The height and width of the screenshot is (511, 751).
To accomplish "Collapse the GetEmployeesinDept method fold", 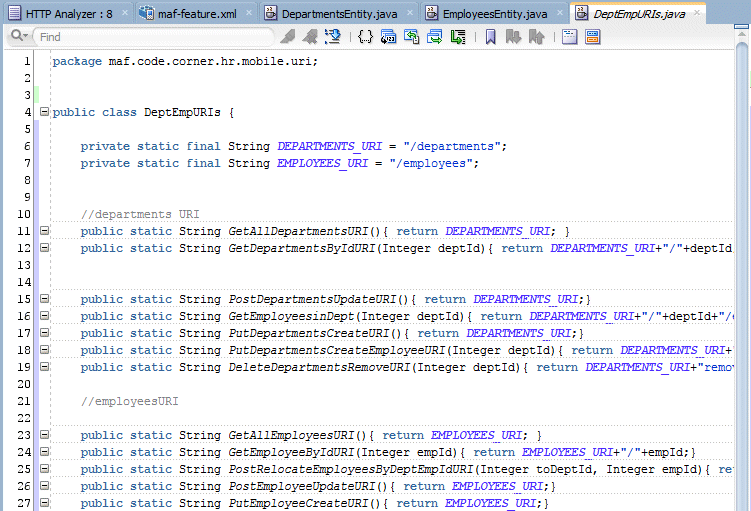I will 44,316.
